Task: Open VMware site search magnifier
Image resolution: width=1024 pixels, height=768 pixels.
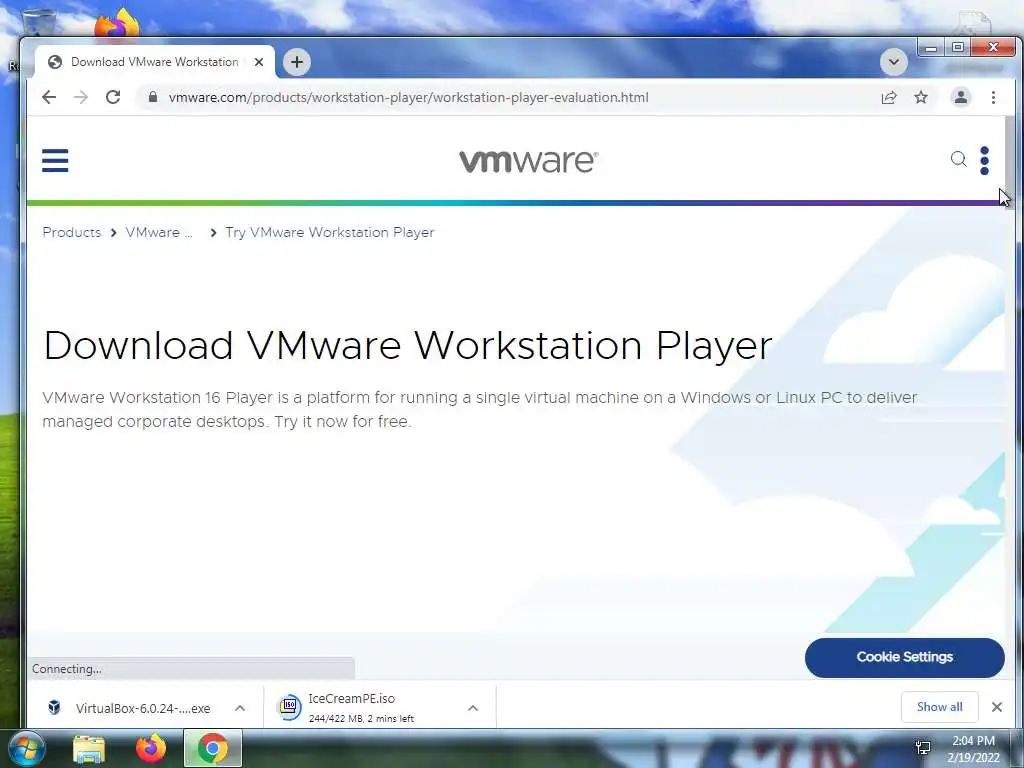Action: pyautogui.click(x=958, y=159)
